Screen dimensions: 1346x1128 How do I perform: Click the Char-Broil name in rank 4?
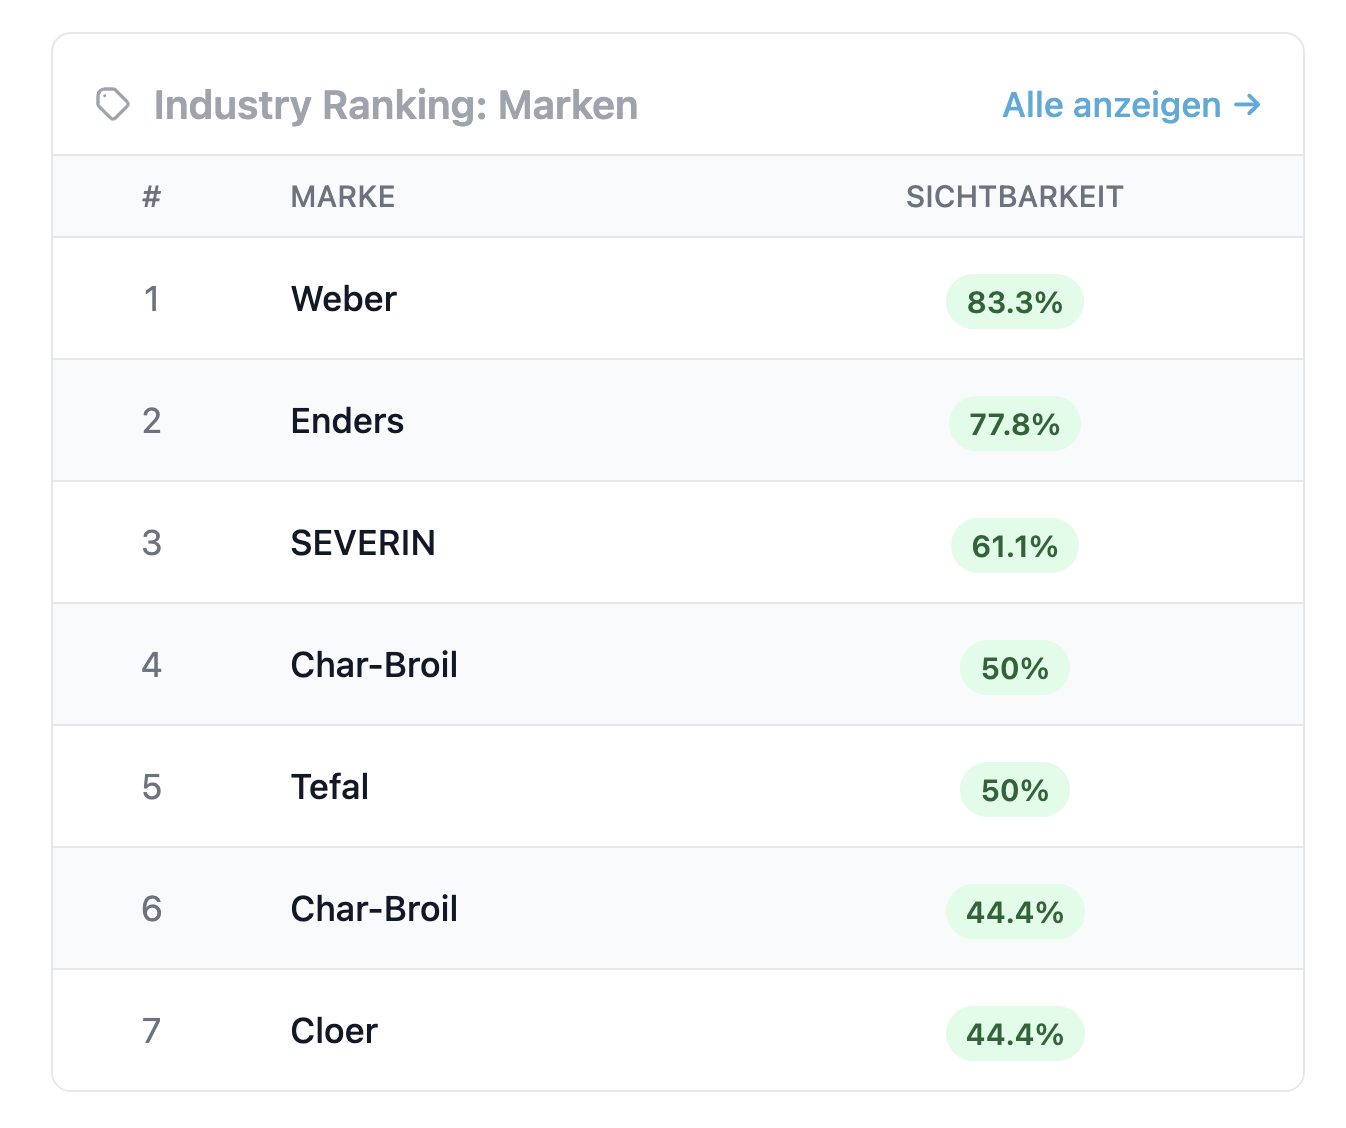[x=374, y=665]
